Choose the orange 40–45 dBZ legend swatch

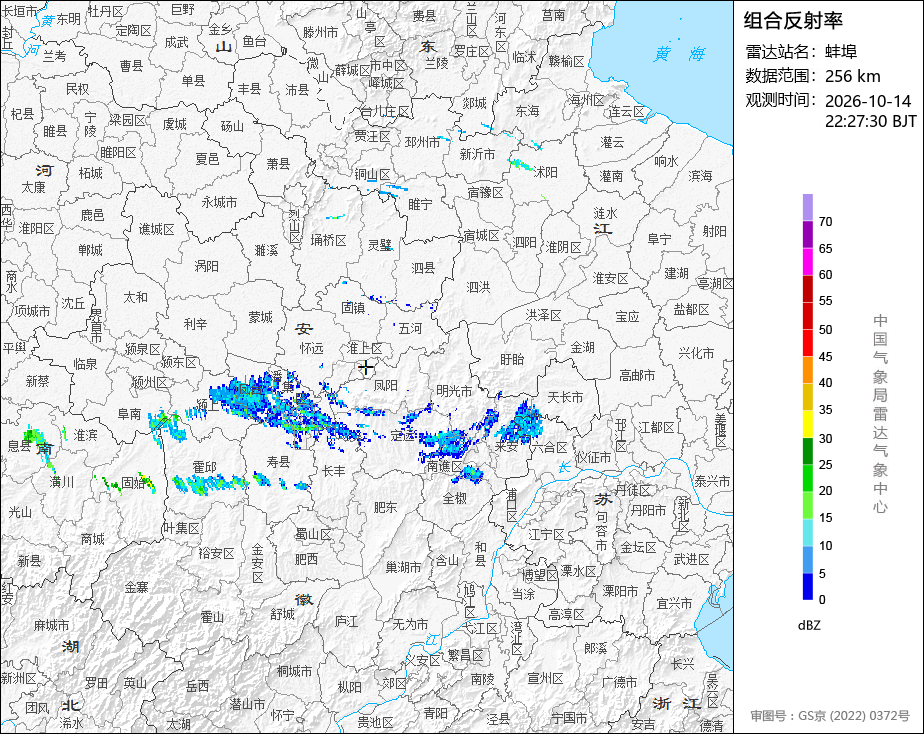click(x=807, y=370)
